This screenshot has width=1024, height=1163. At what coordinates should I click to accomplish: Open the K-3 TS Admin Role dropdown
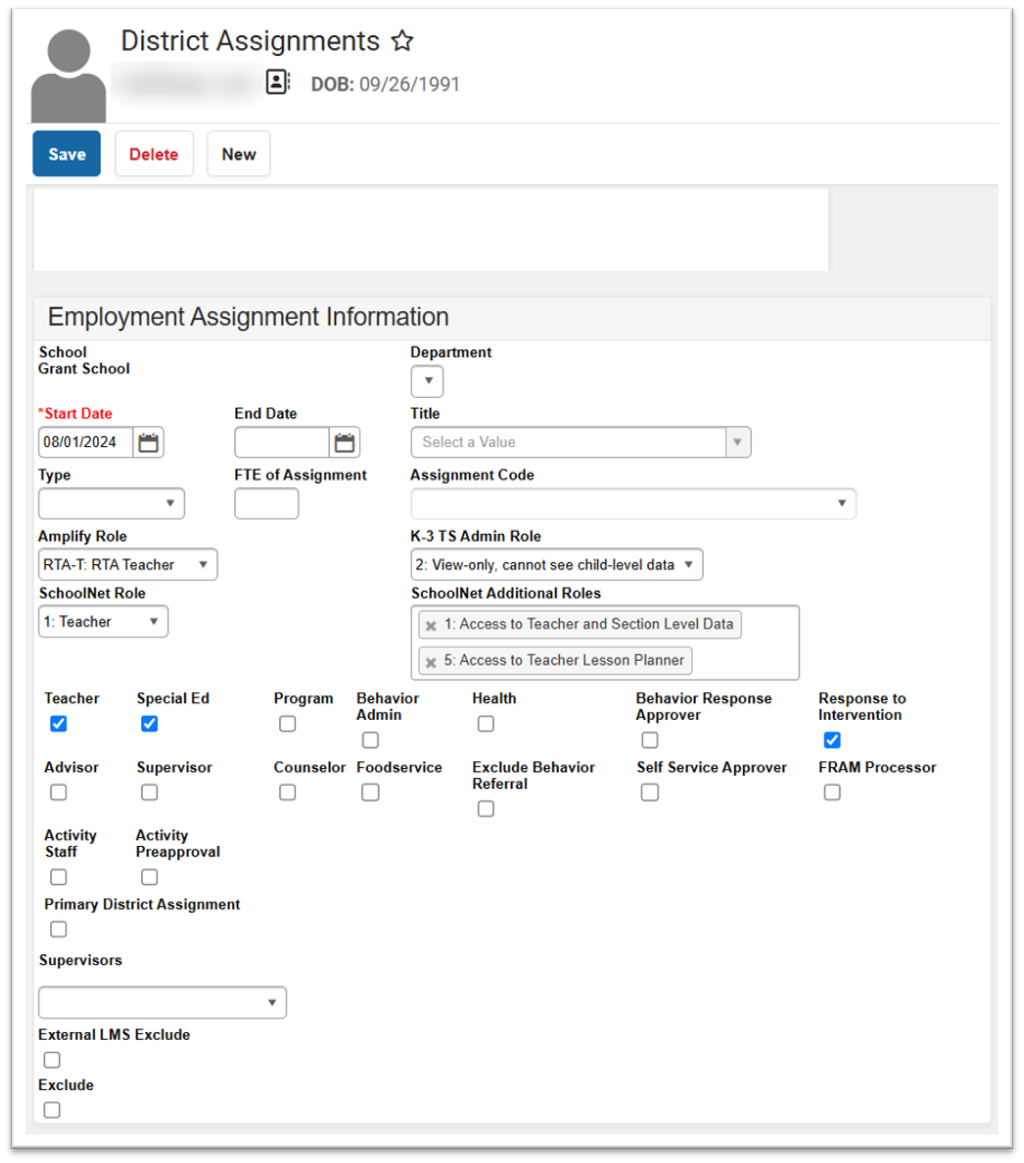click(557, 565)
